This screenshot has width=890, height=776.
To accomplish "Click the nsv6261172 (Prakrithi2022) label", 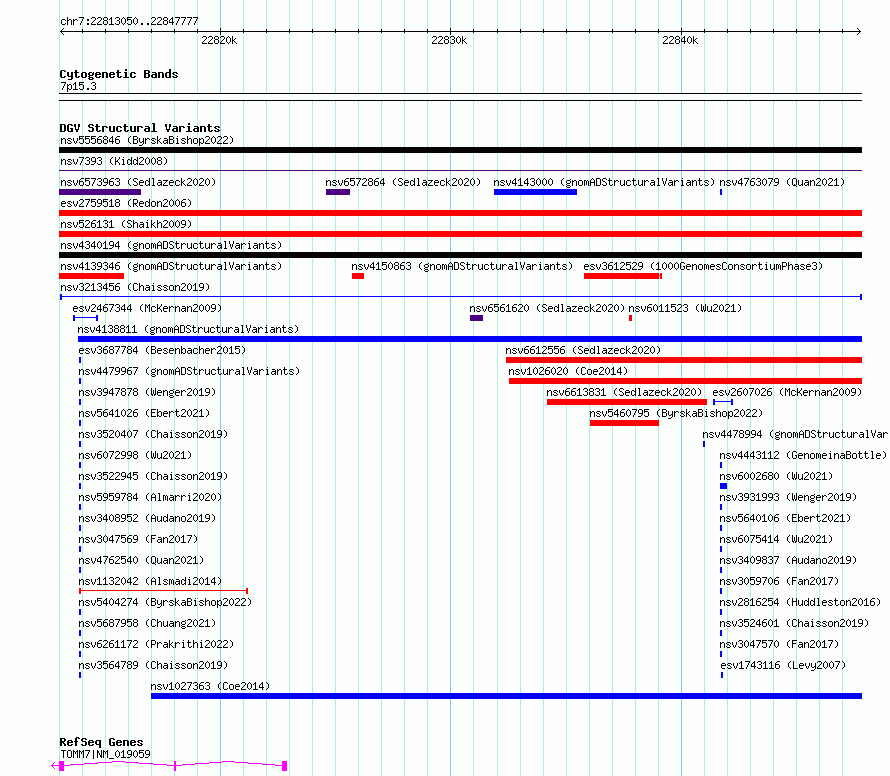I will [x=156, y=644].
